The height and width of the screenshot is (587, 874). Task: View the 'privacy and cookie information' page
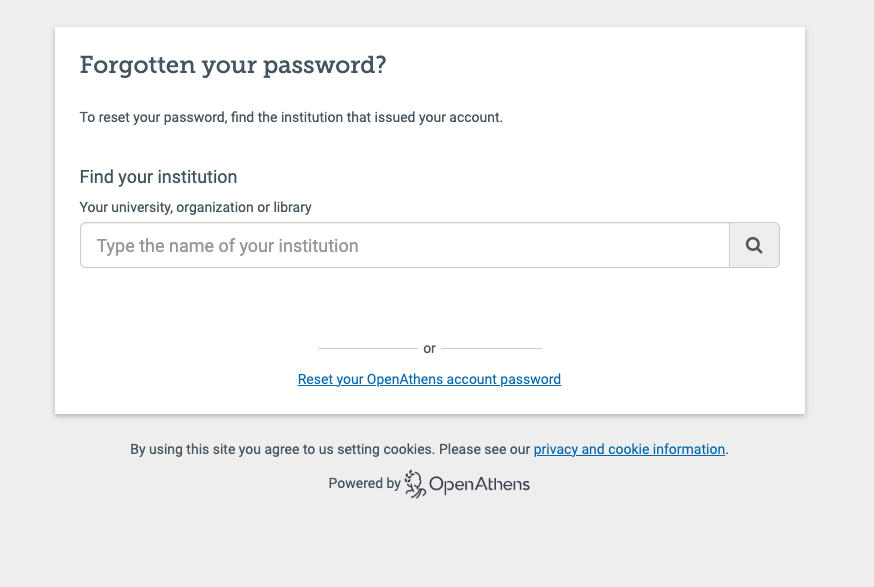[628, 449]
